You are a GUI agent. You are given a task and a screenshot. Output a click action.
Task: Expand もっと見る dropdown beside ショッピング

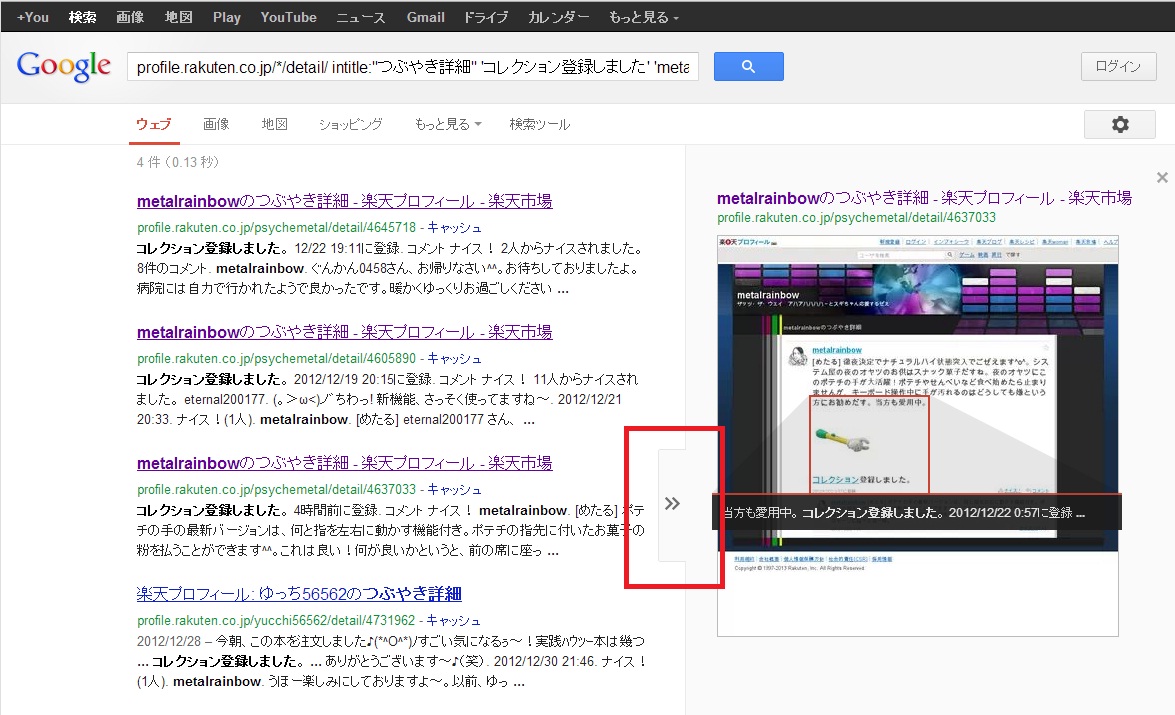(x=448, y=124)
